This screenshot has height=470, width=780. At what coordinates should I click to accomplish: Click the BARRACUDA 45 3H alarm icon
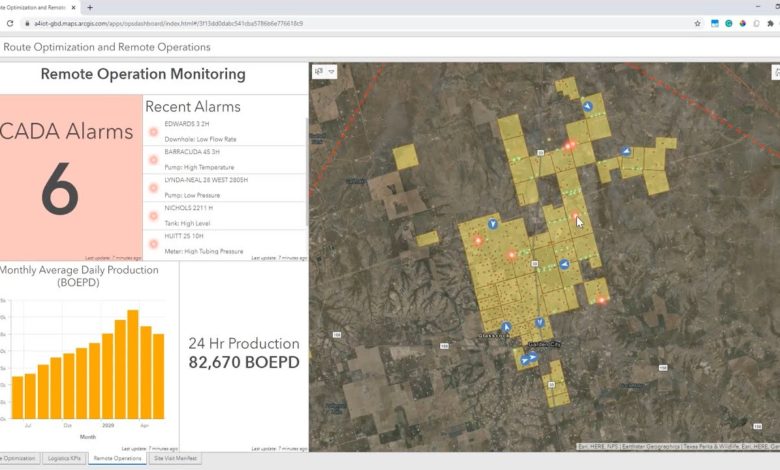[153, 160]
